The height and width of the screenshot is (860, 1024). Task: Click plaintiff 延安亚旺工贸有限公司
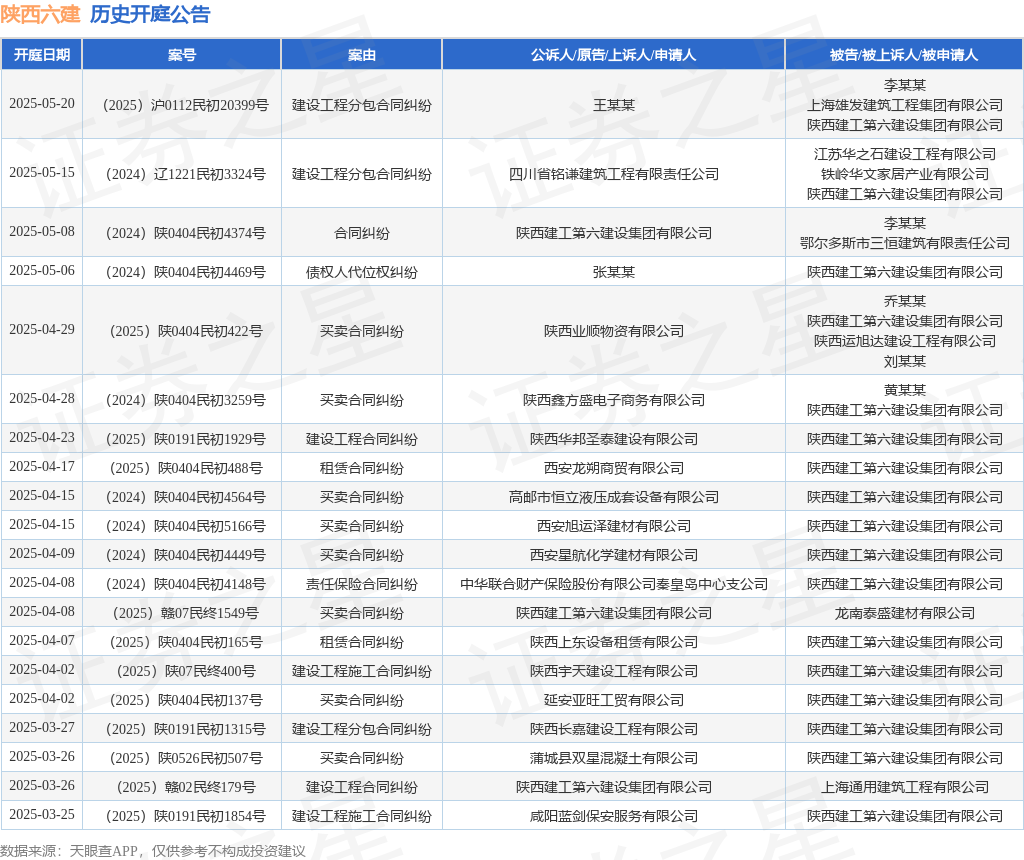coord(614,700)
